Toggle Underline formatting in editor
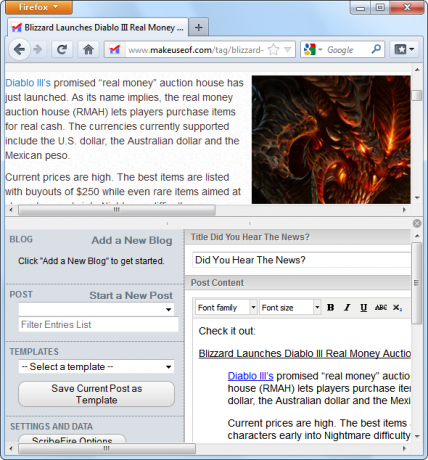This screenshot has height=460, width=428. tap(363, 307)
